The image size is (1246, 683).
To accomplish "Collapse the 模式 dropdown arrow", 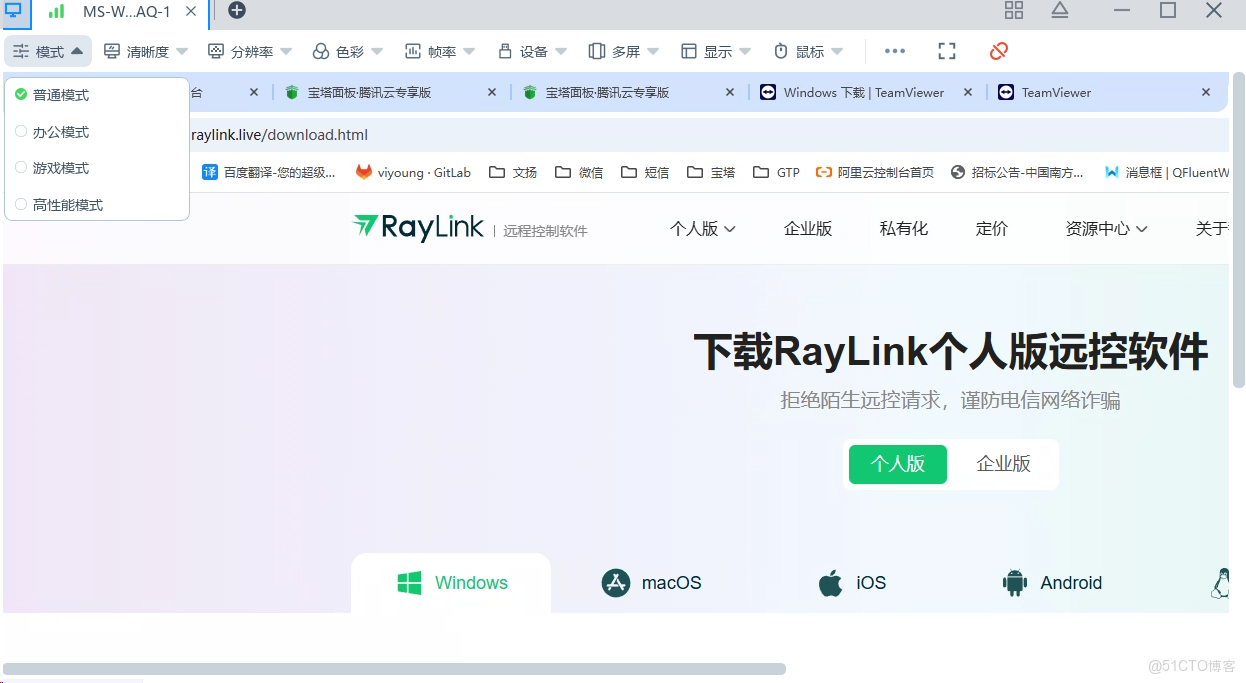I will point(77,51).
